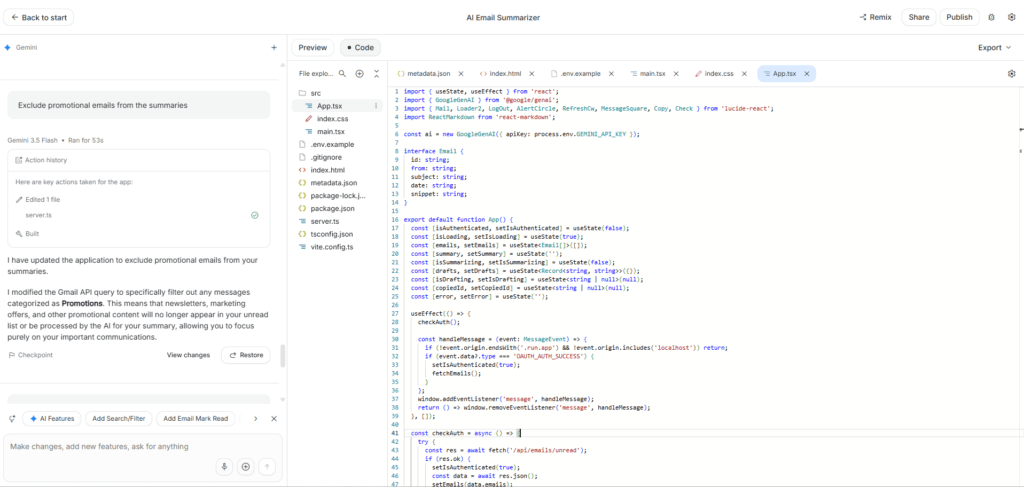The width and height of the screenshot is (1024, 487).
Task: Open package-lock.json in the file tree
Action: pos(336,195)
